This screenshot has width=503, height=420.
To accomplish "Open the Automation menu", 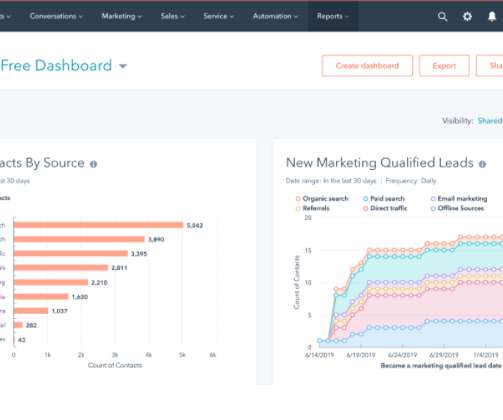I will pyautogui.click(x=275, y=16).
